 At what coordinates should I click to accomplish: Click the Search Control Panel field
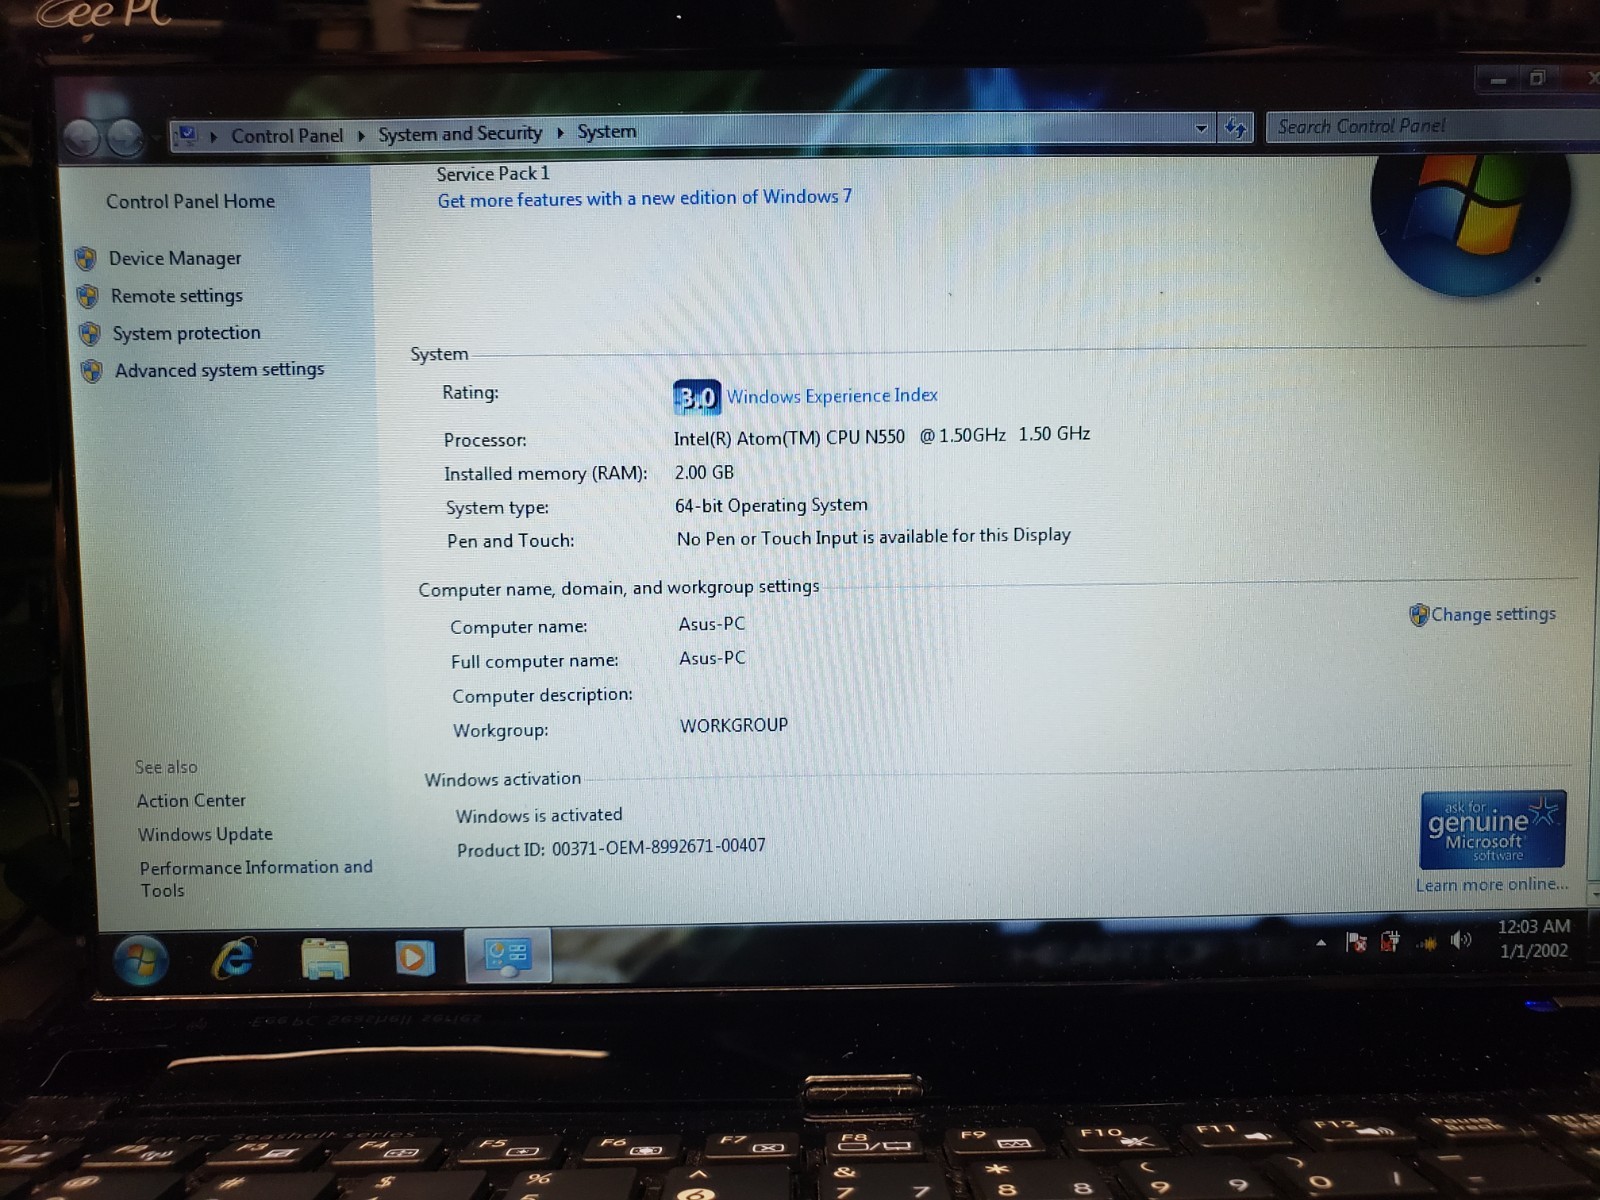point(1430,126)
